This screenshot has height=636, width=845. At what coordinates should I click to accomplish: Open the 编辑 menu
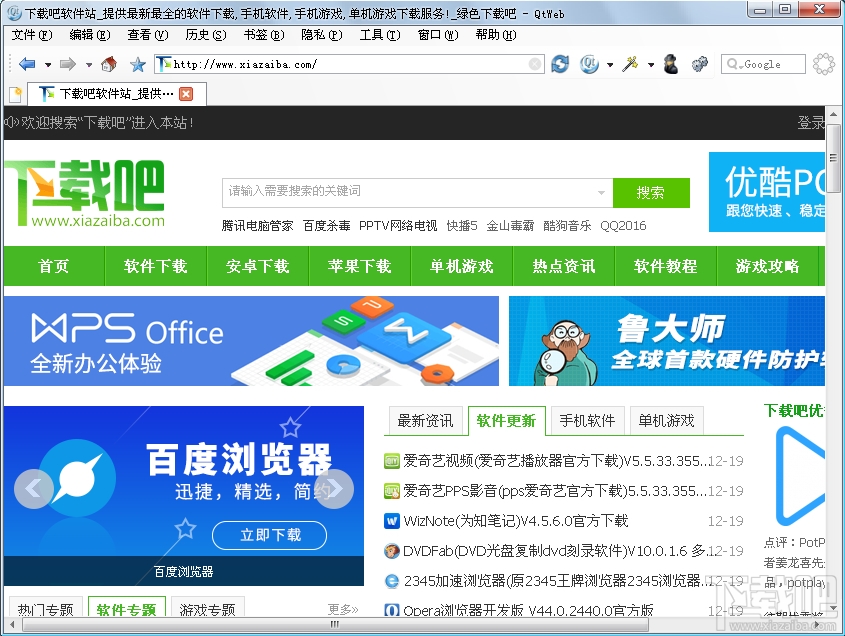(89, 35)
